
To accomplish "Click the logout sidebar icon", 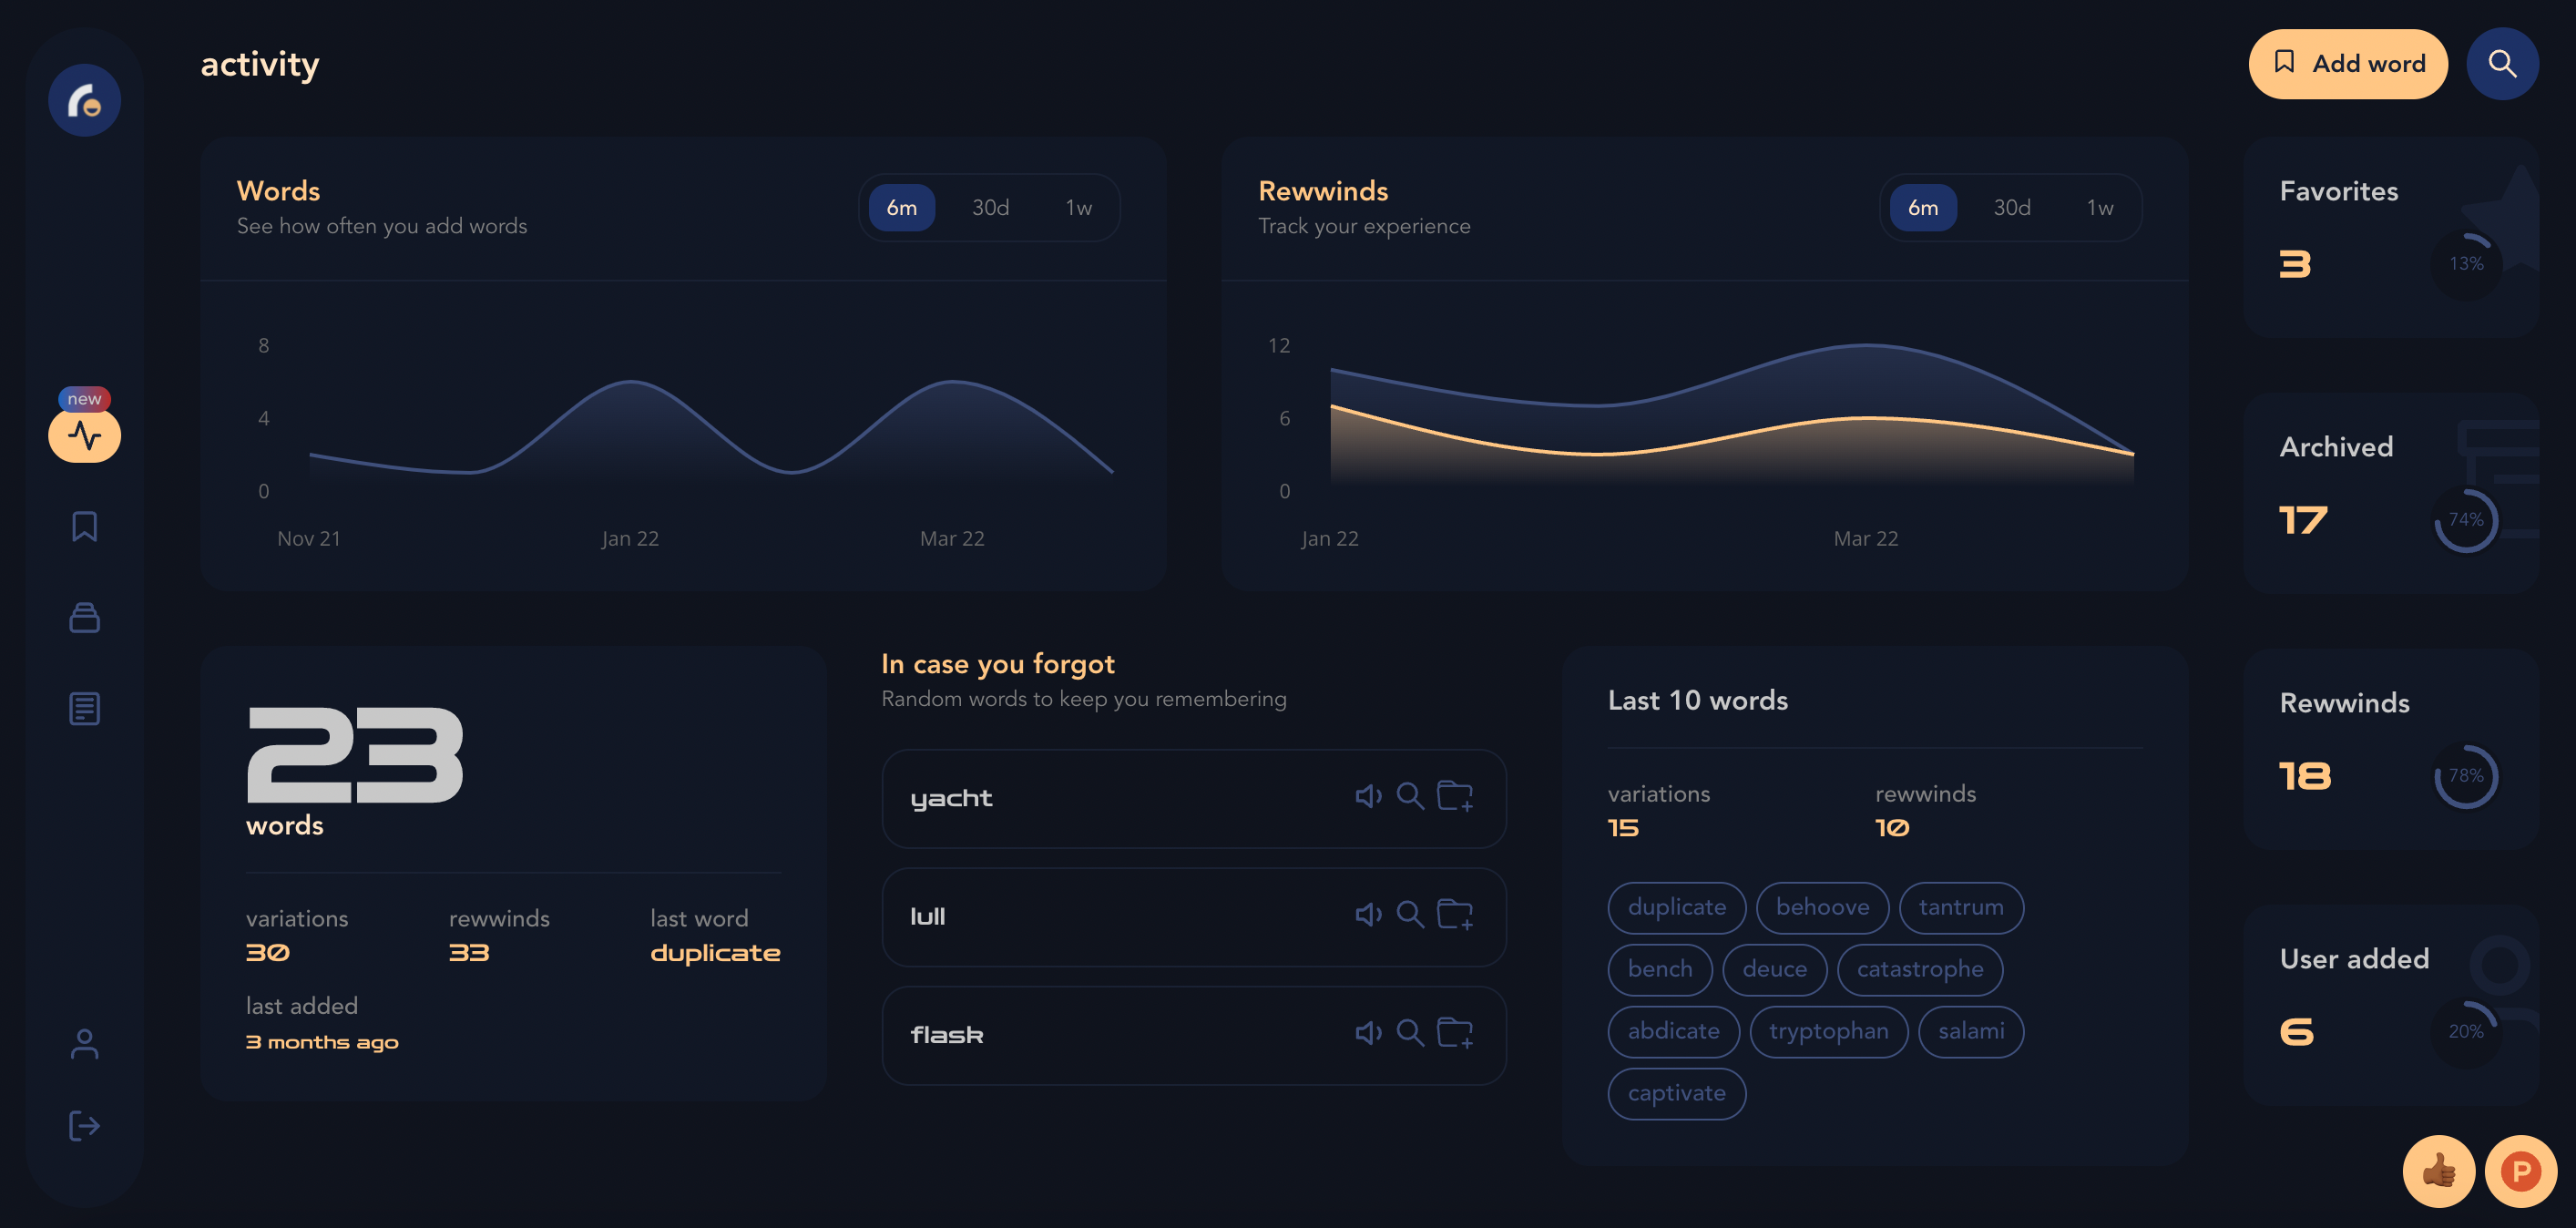I will tap(84, 1126).
